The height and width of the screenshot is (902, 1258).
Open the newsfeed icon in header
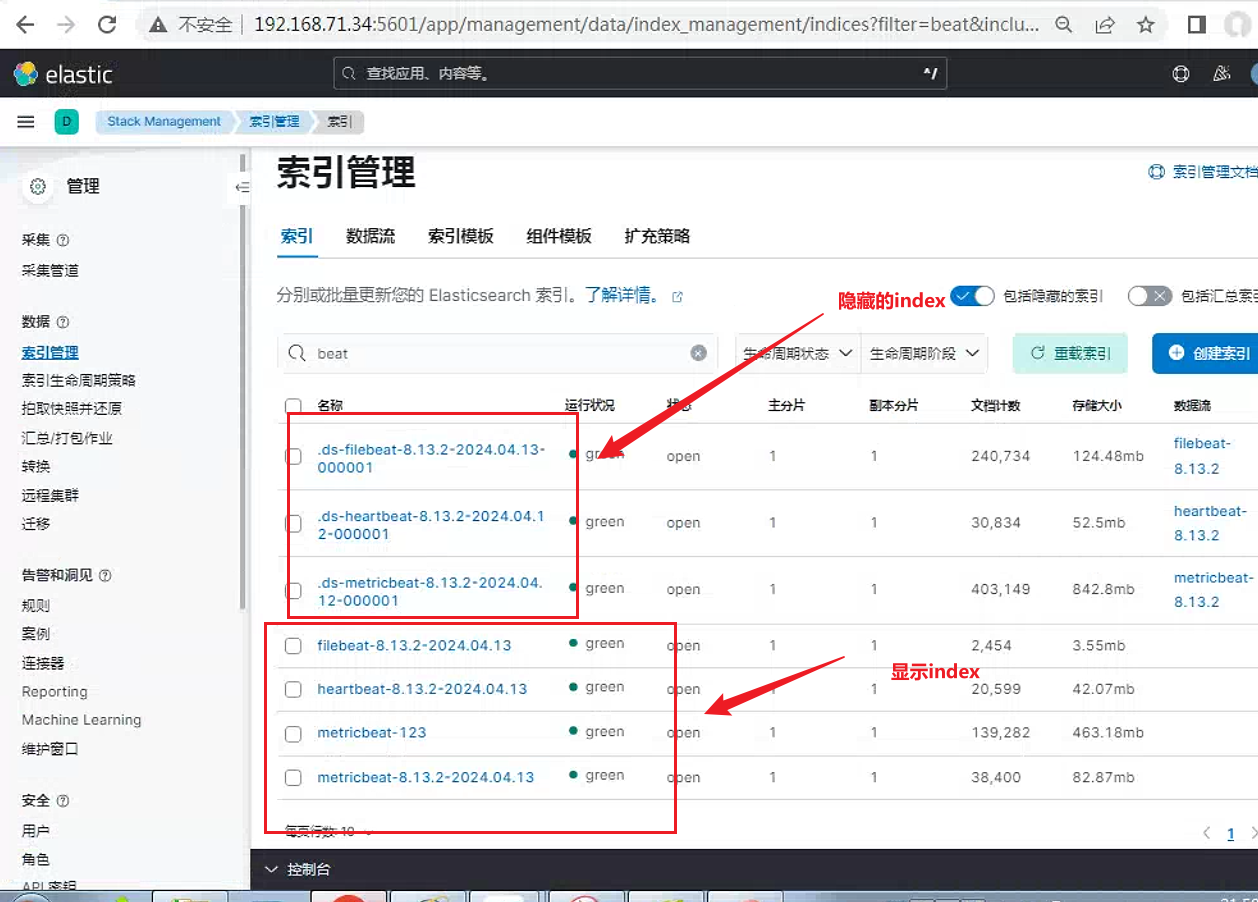1221,73
